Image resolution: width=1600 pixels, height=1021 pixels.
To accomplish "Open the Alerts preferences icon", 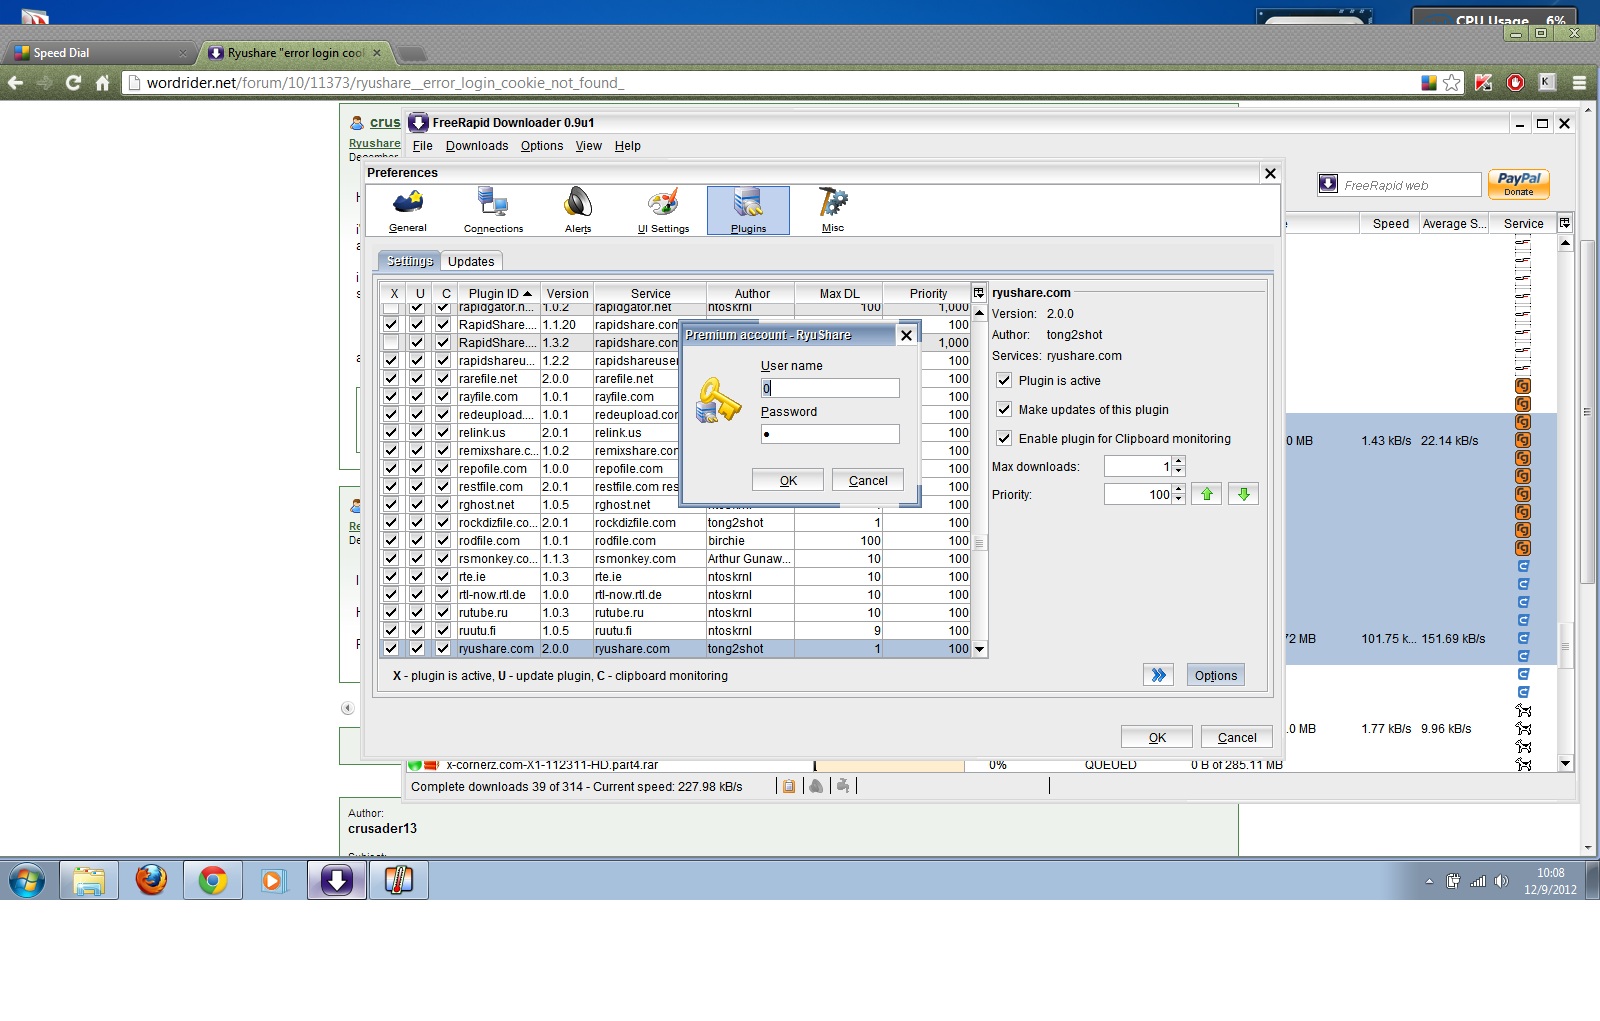I will pyautogui.click(x=577, y=210).
